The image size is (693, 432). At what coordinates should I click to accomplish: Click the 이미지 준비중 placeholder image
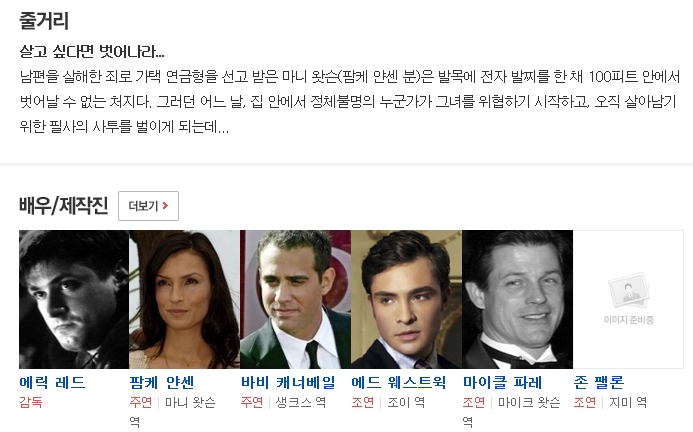point(628,299)
